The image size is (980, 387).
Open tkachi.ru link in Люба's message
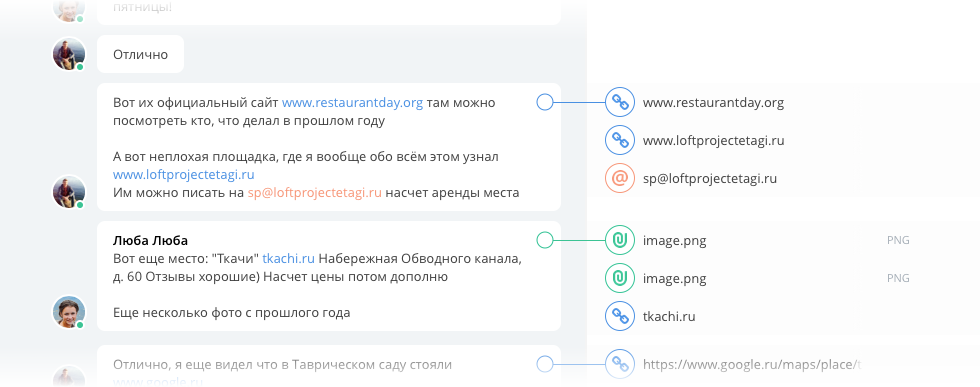(x=289, y=259)
